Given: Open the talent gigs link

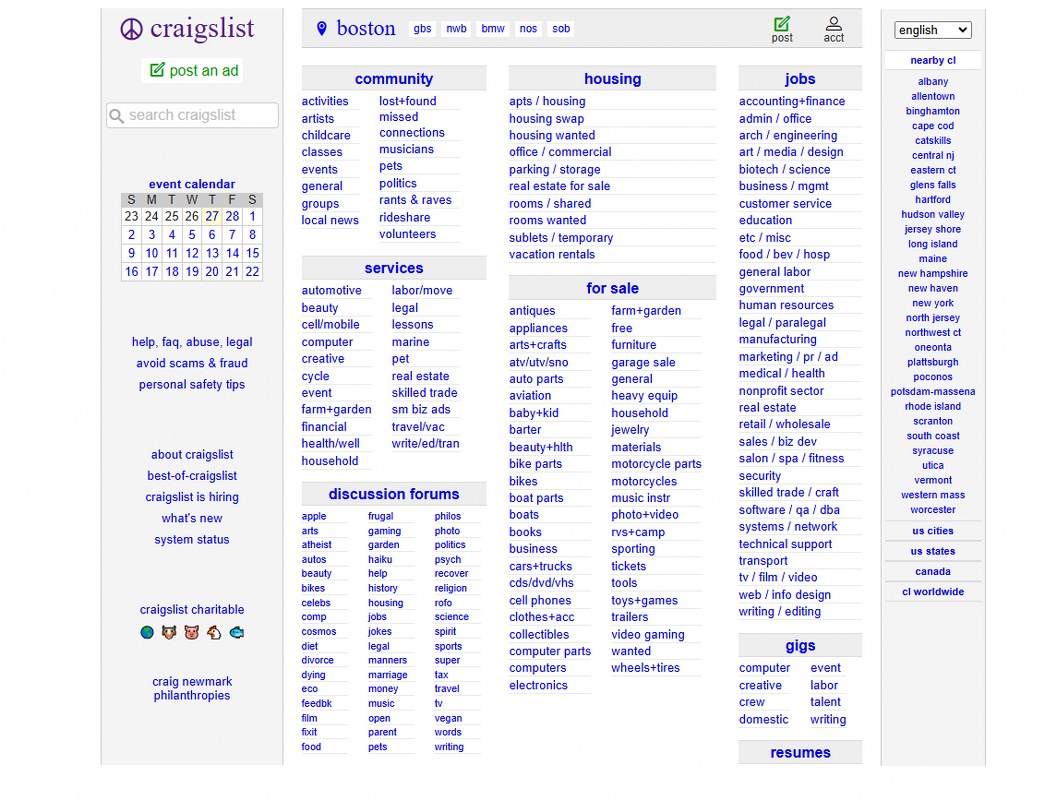Looking at the screenshot, I should coord(825,702).
